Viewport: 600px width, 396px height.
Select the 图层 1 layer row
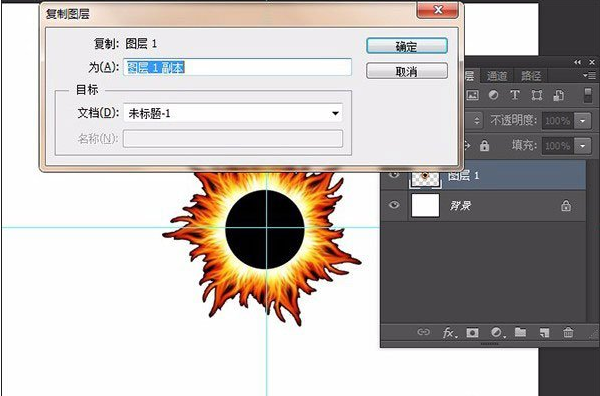(483, 176)
